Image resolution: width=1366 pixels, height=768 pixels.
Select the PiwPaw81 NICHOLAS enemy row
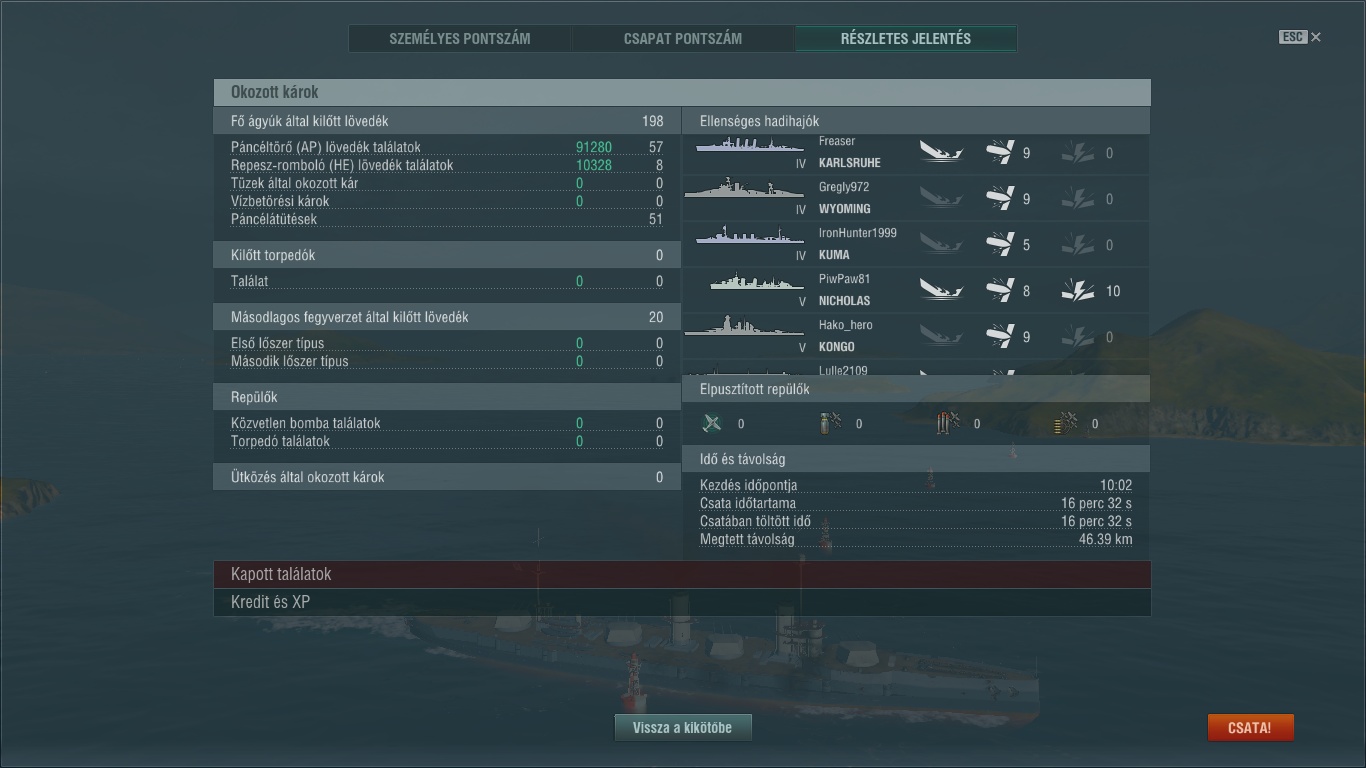pos(916,291)
